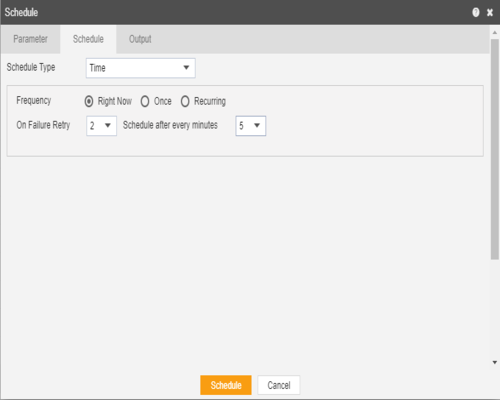Click the vertical scrollbar thumb
The height and width of the screenshot is (400, 500).
[495, 149]
